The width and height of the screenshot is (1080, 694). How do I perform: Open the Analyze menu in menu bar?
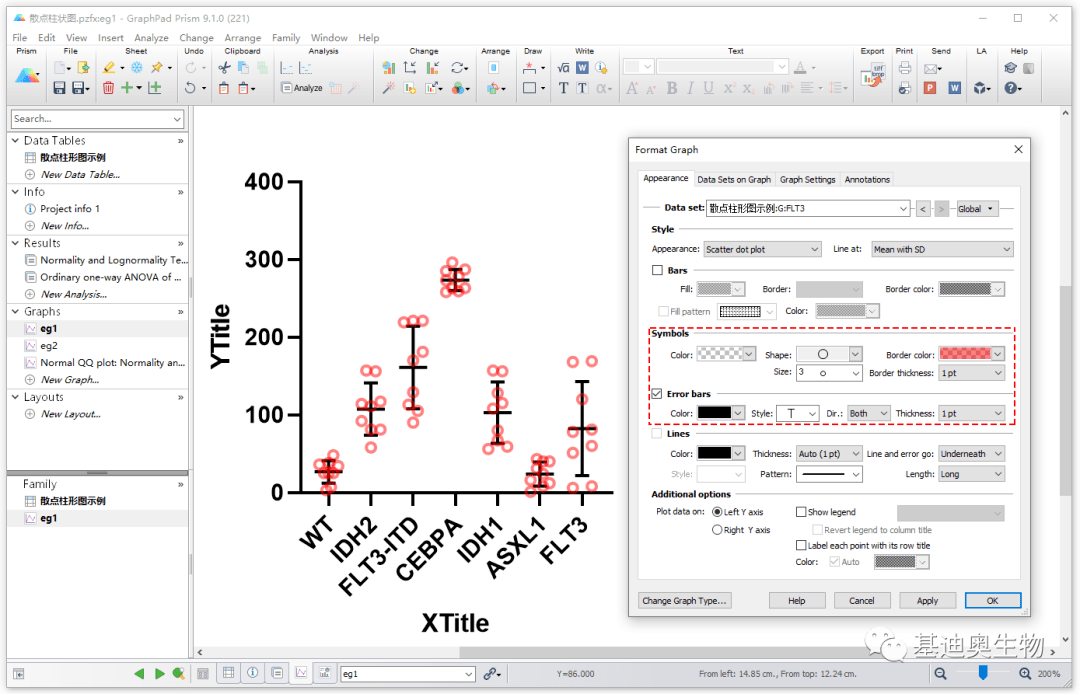(x=151, y=38)
